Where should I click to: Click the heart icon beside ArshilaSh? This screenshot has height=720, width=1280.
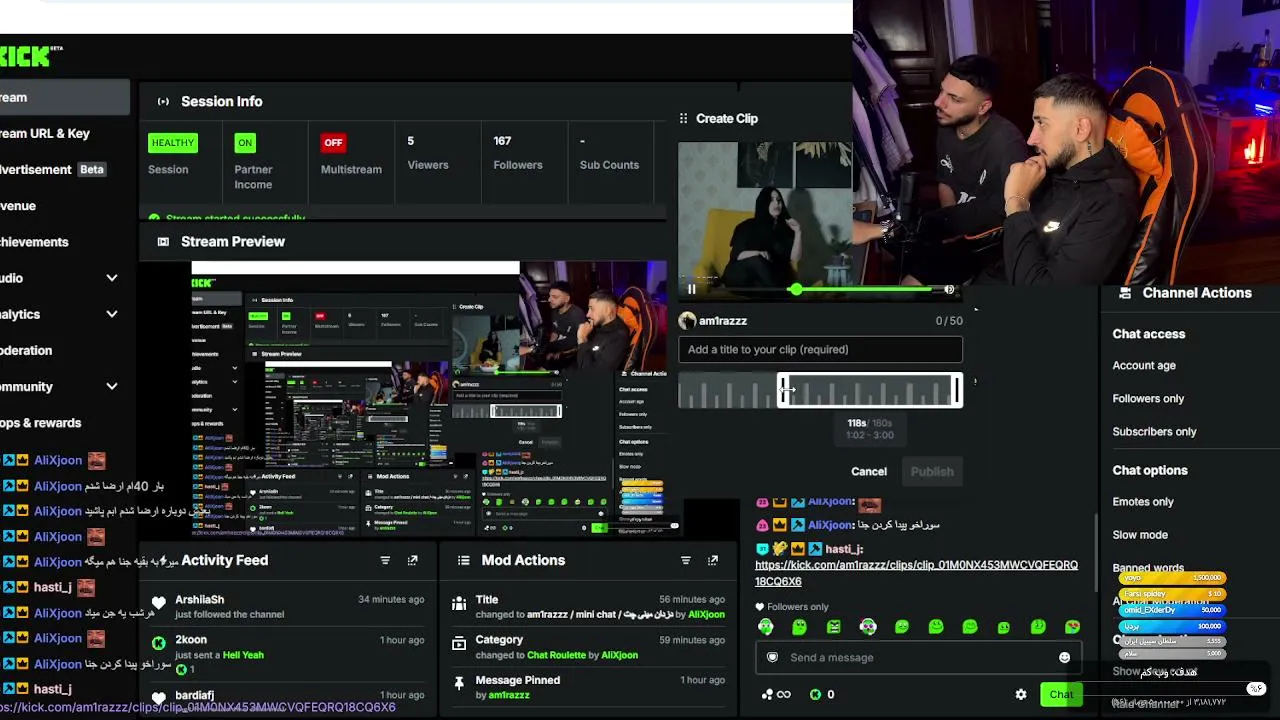(x=158, y=603)
